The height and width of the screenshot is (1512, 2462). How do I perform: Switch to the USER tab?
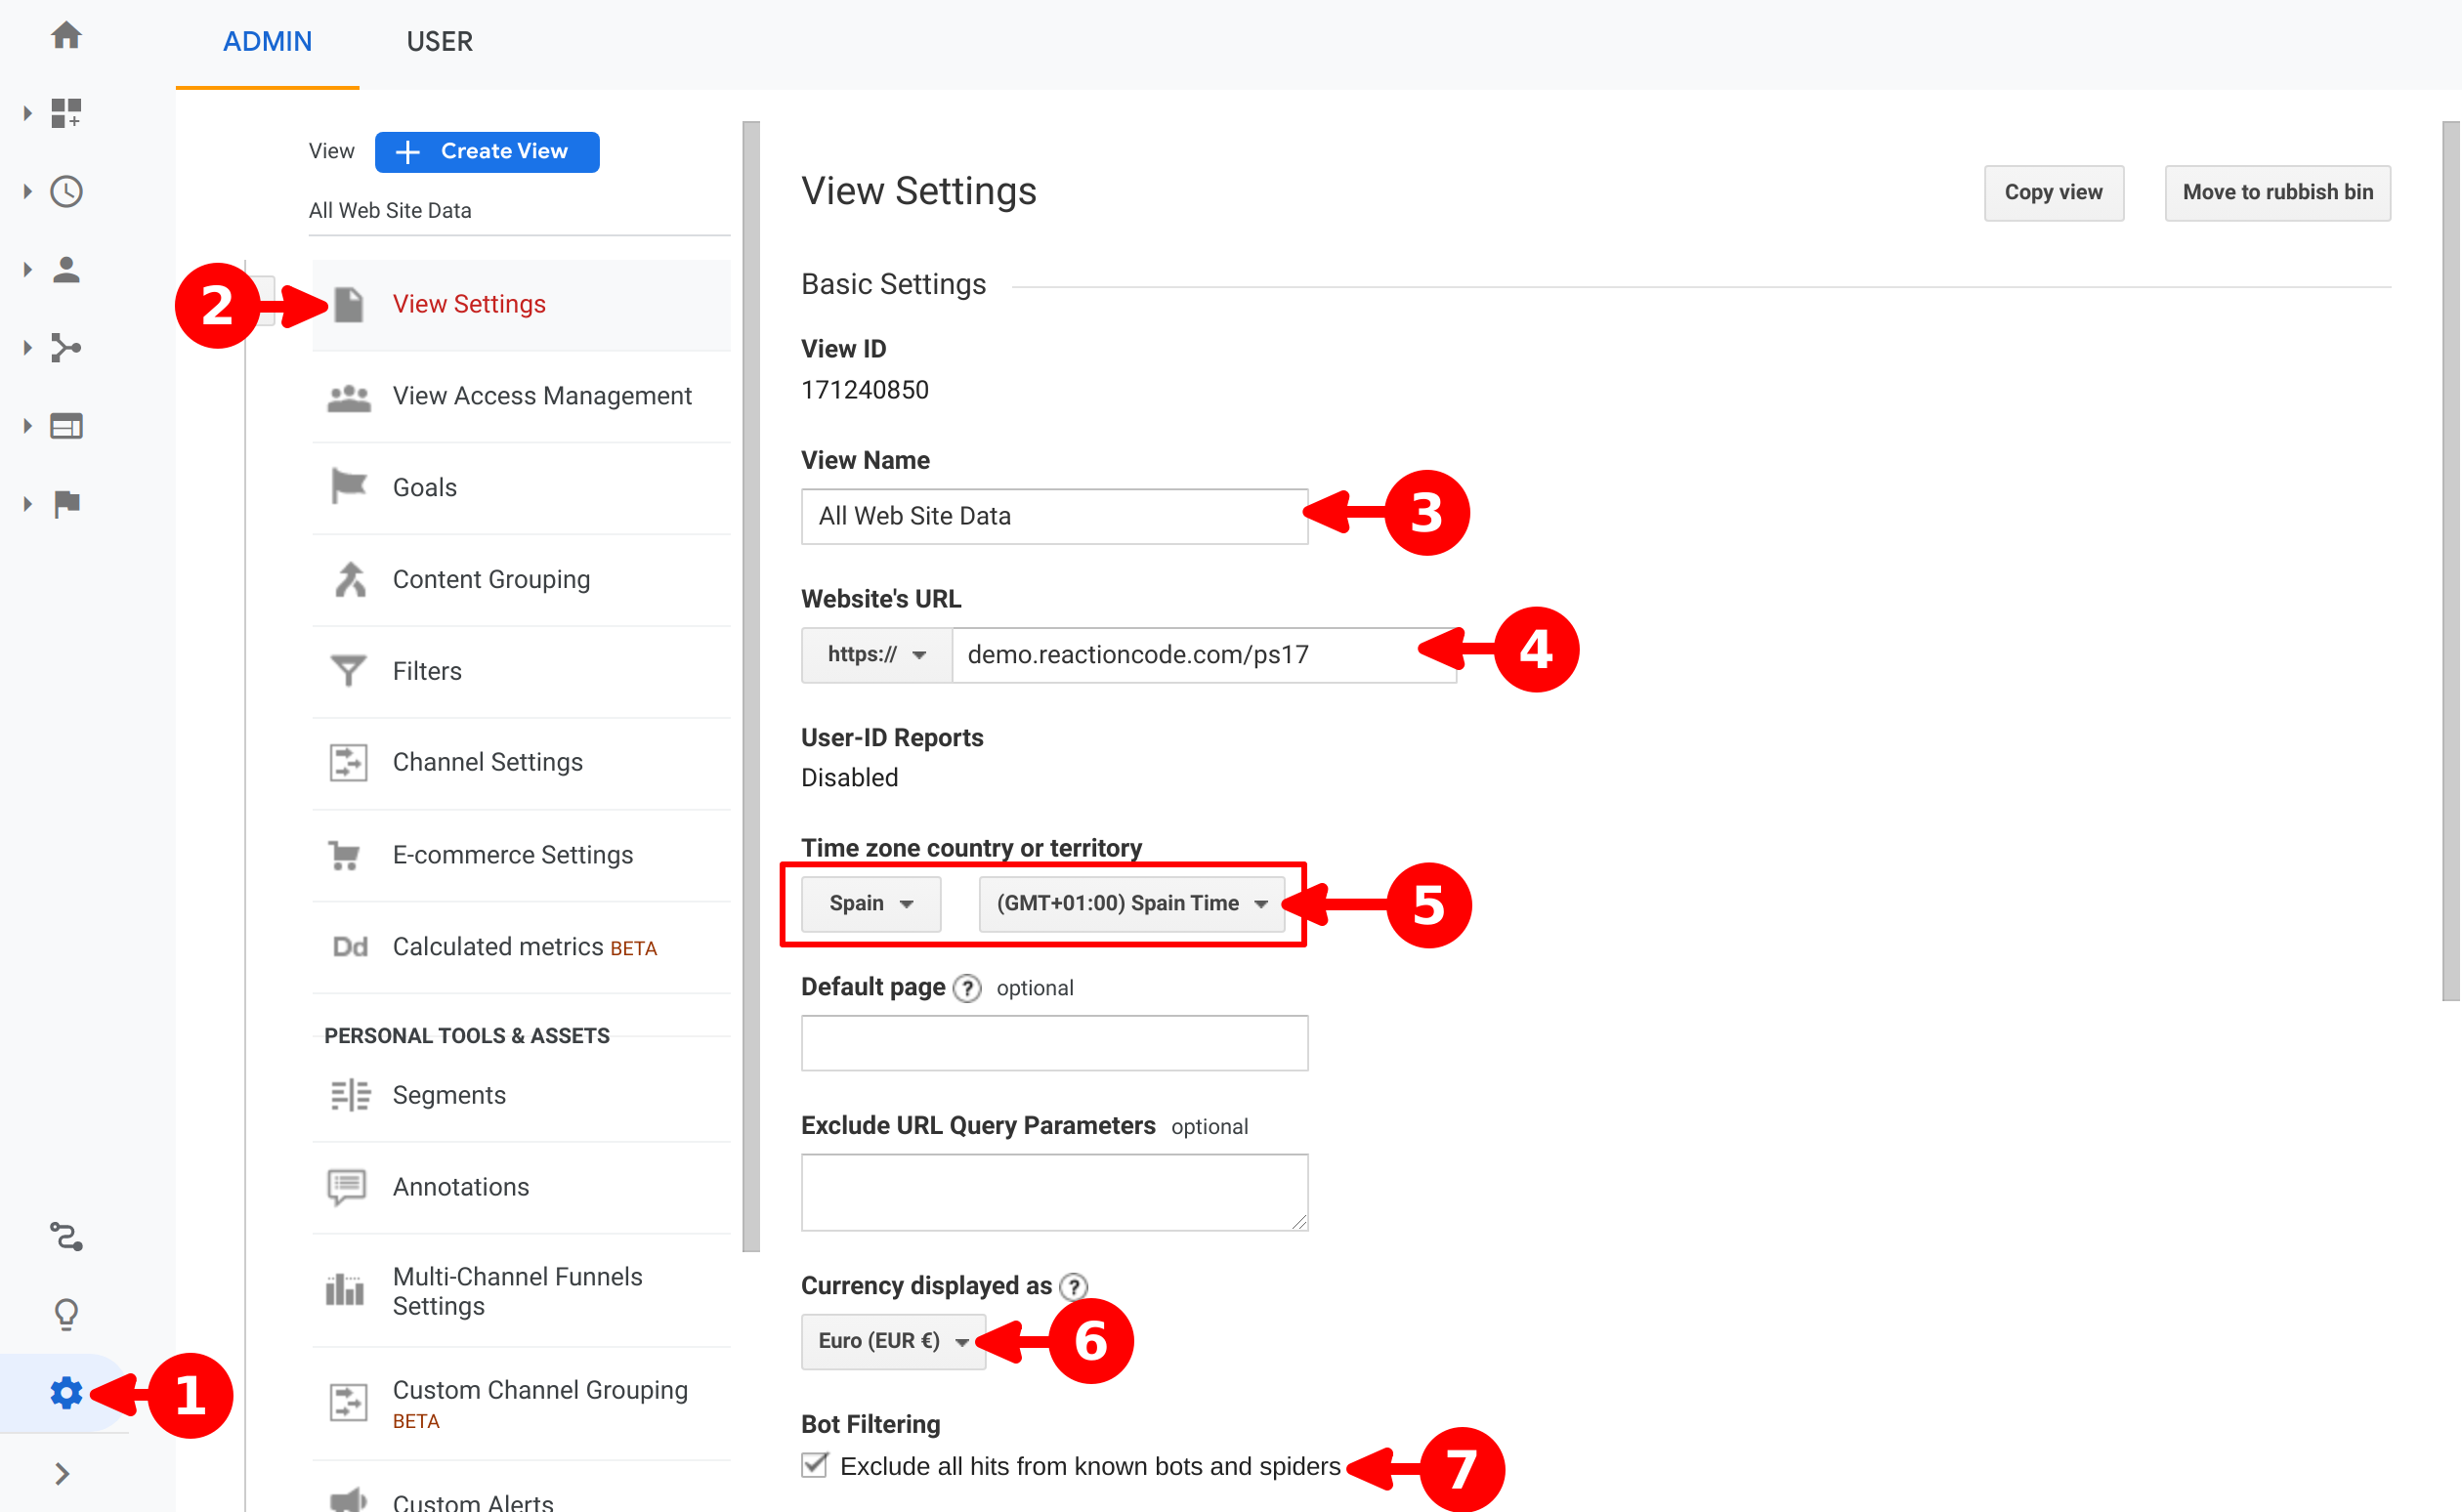[x=439, y=42]
